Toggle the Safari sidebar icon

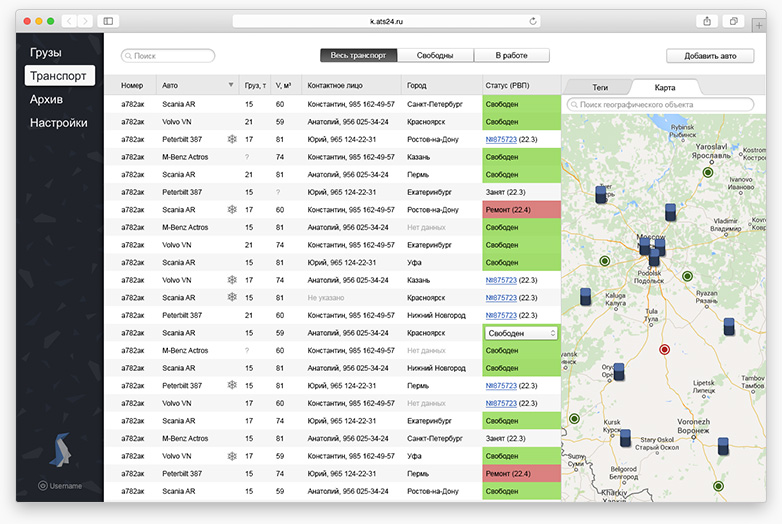point(108,21)
